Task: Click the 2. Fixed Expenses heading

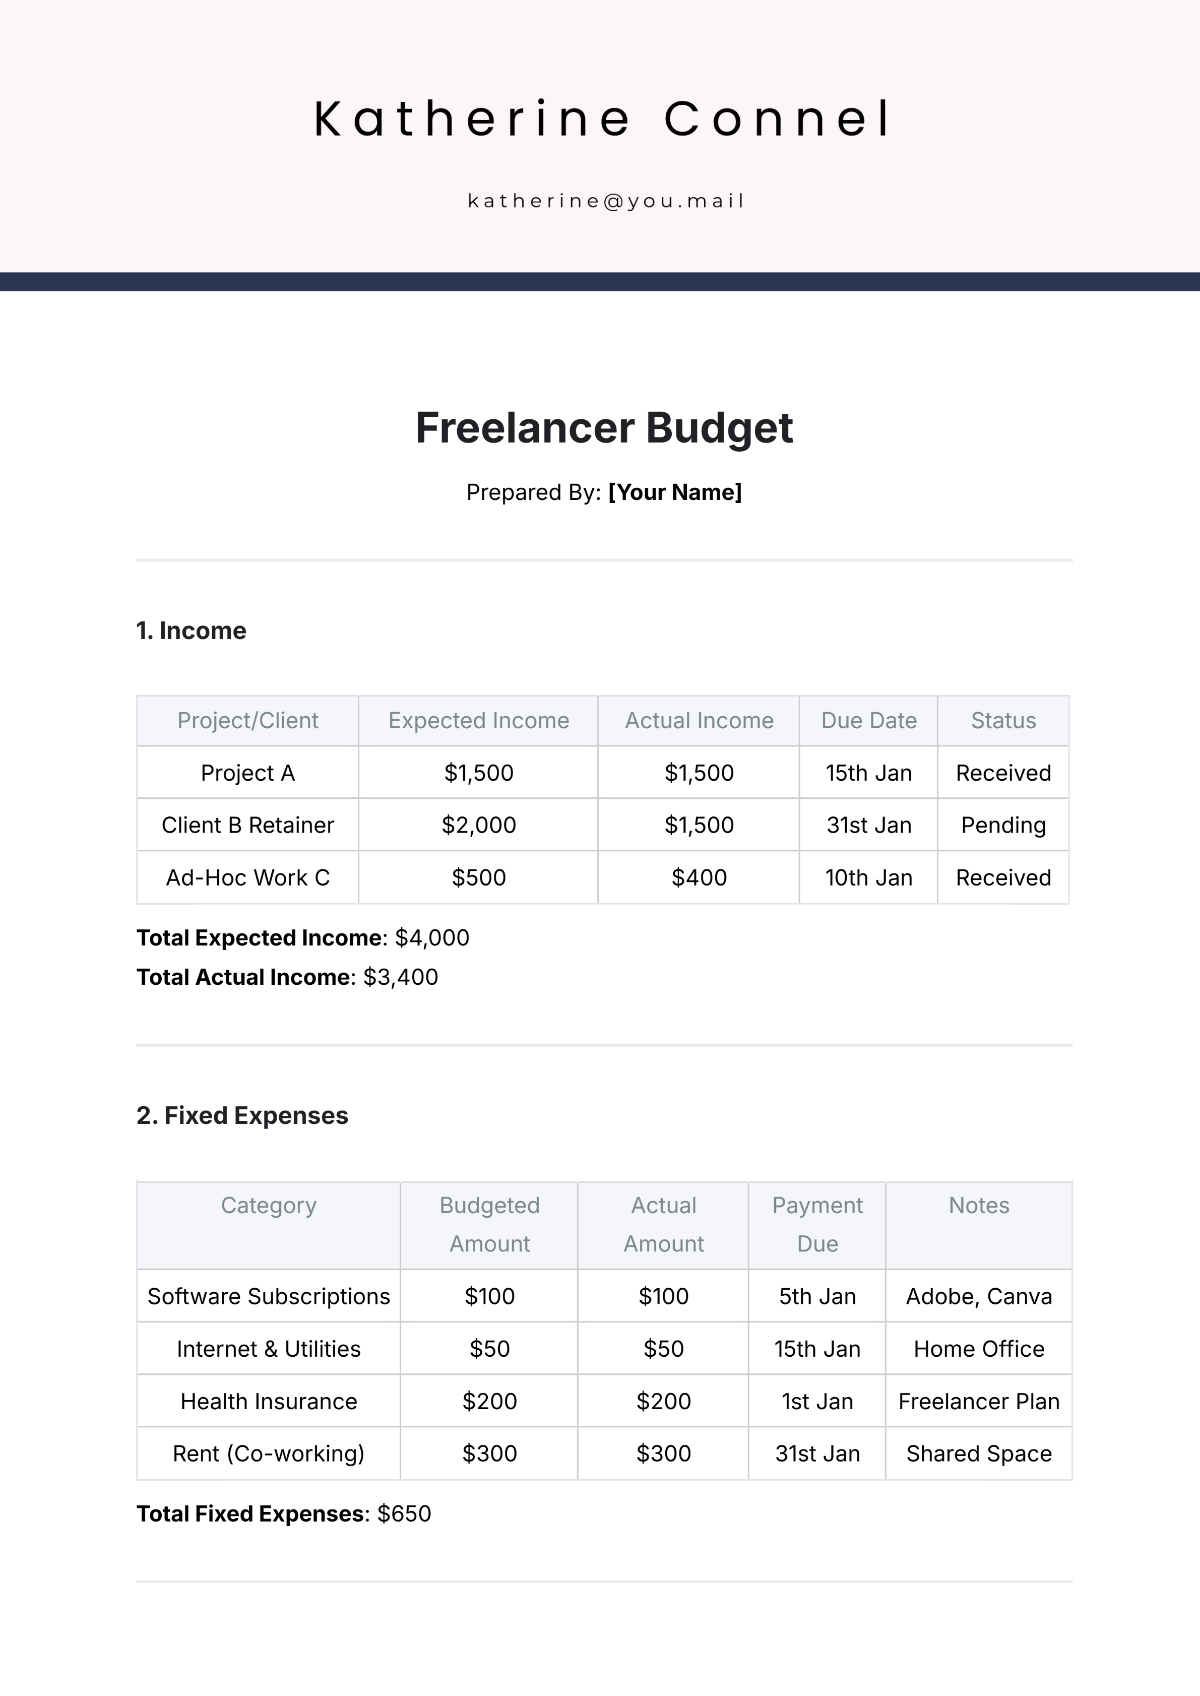Action: coord(242,1116)
